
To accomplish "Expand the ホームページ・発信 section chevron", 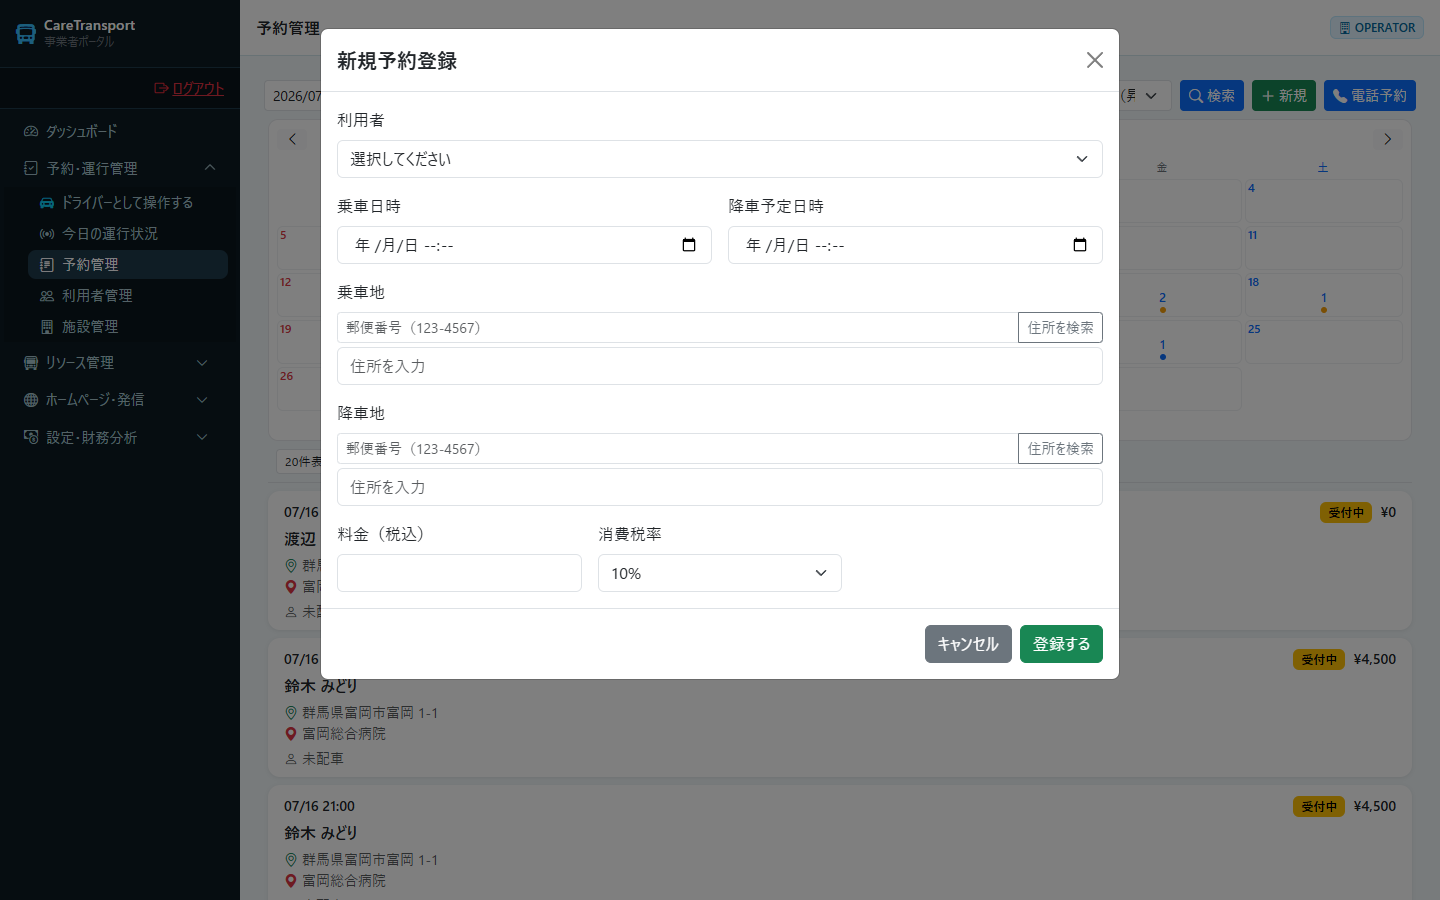I will click(x=202, y=400).
